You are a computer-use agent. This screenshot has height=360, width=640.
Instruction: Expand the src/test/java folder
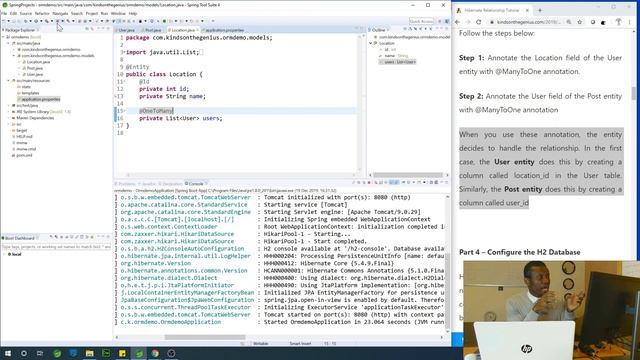[x=9, y=106]
